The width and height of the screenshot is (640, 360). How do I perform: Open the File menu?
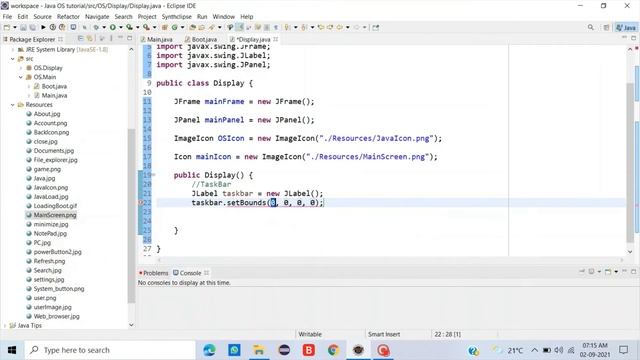[x=7, y=17]
